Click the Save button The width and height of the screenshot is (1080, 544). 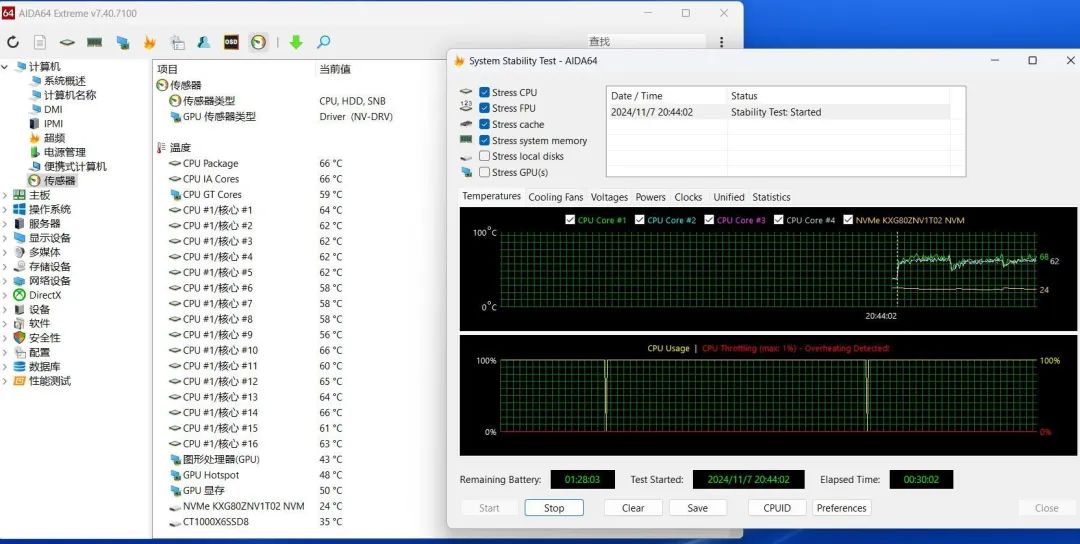pyautogui.click(x=697, y=508)
